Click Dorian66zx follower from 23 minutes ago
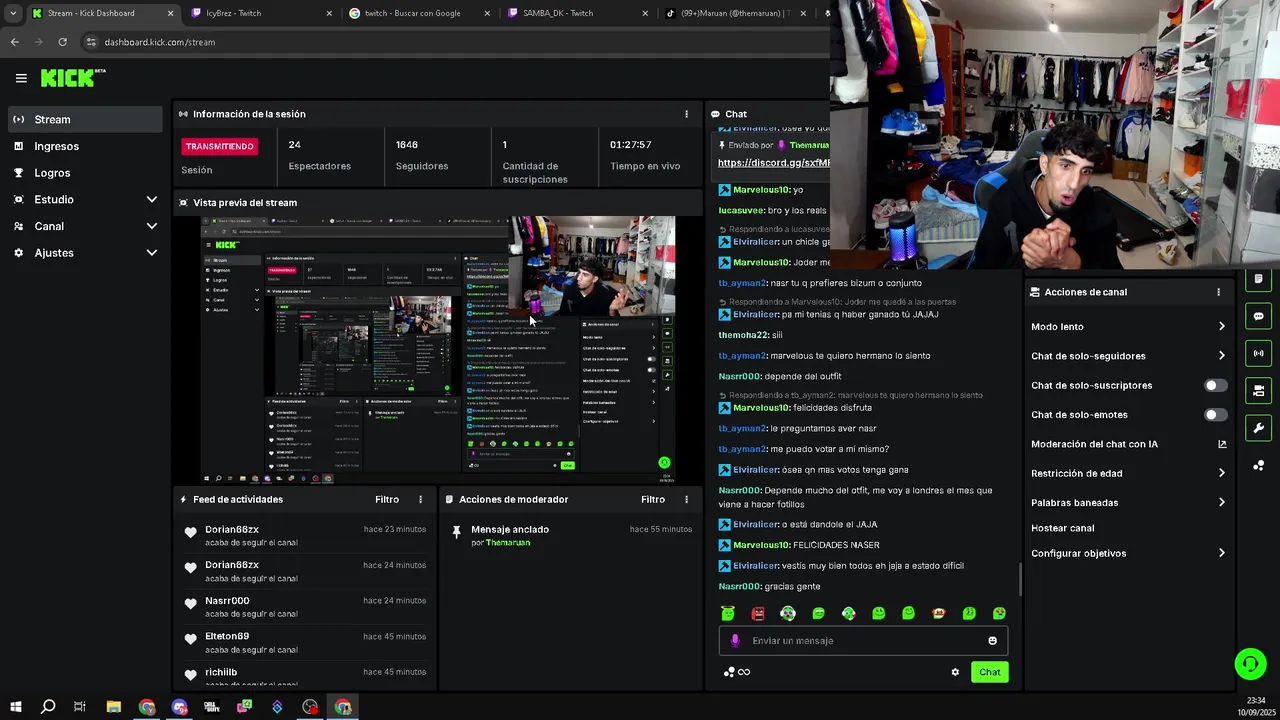The image size is (1280, 720). 232,529
